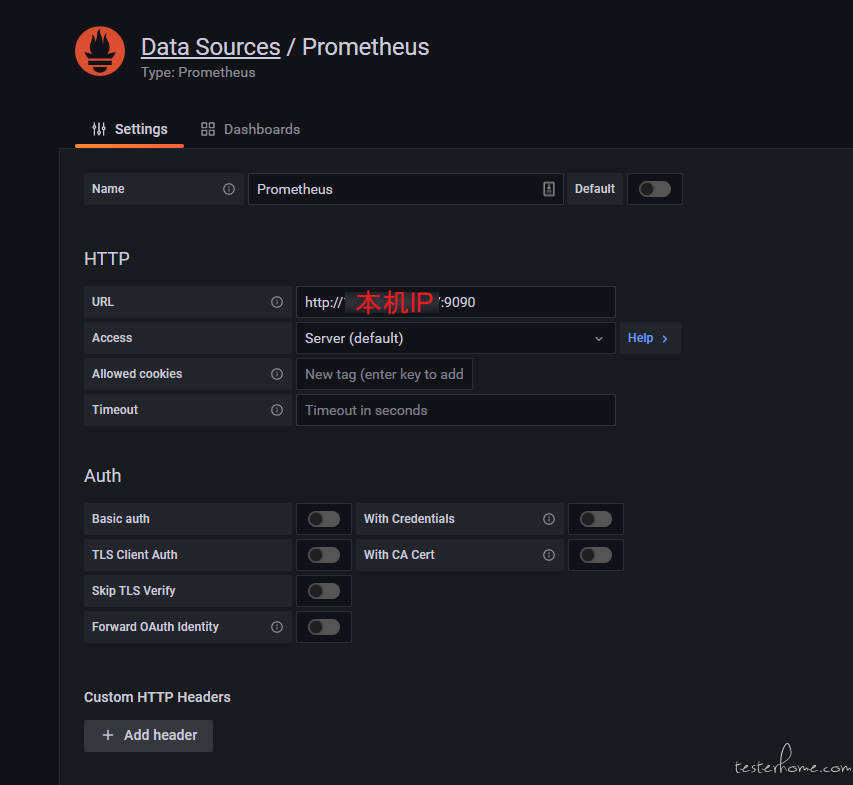Show the With Credentials info tooltip

(549, 519)
